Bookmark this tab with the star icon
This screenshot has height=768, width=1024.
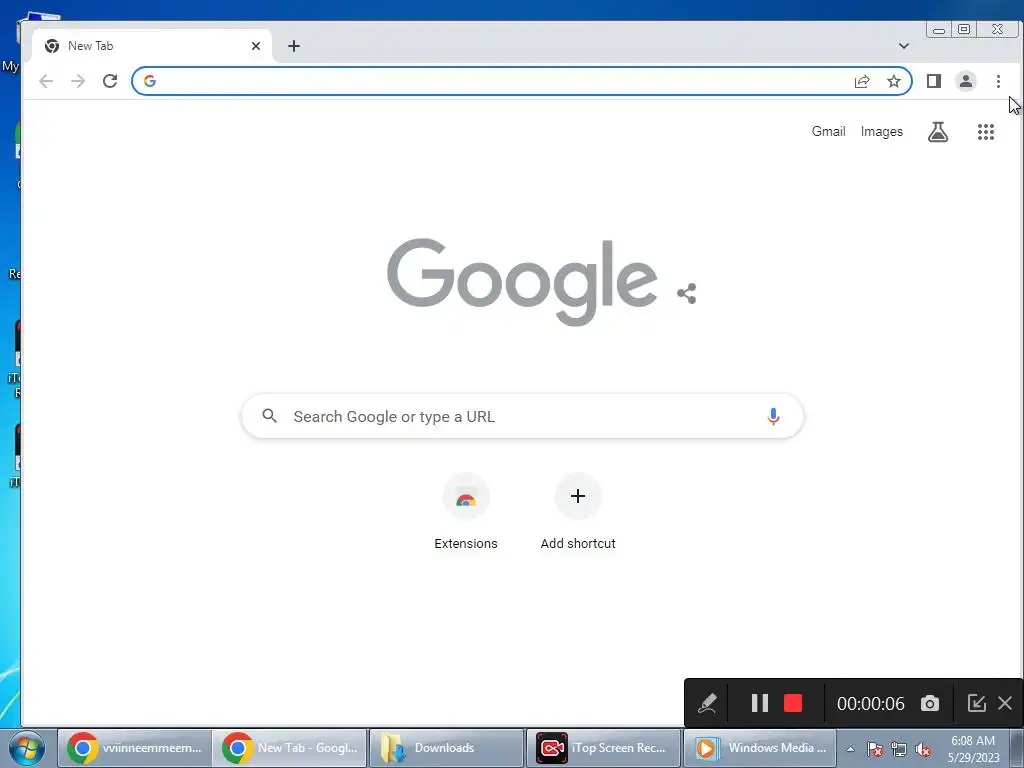[x=893, y=81]
